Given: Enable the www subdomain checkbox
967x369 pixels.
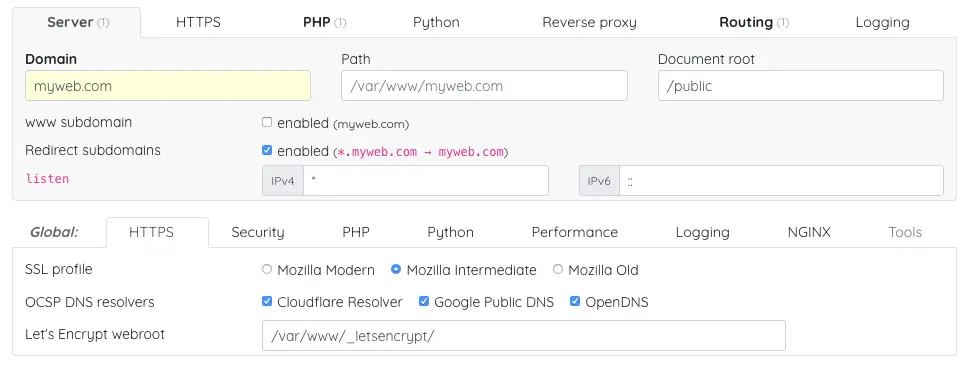Looking at the screenshot, I should click(x=267, y=122).
